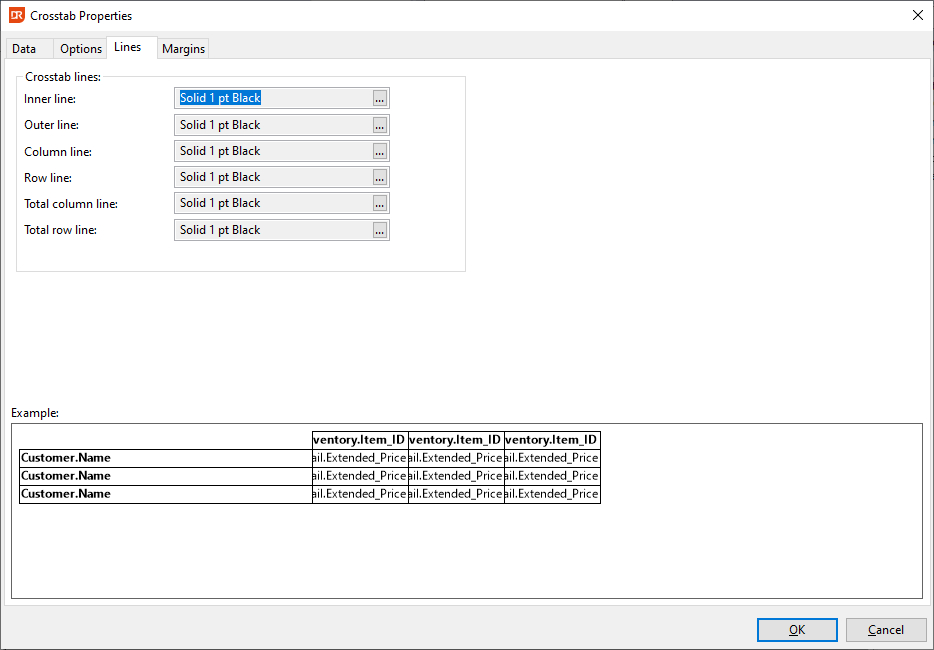Click the Row line value field
Viewport: 934px width, 650px height.
click(274, 178)
